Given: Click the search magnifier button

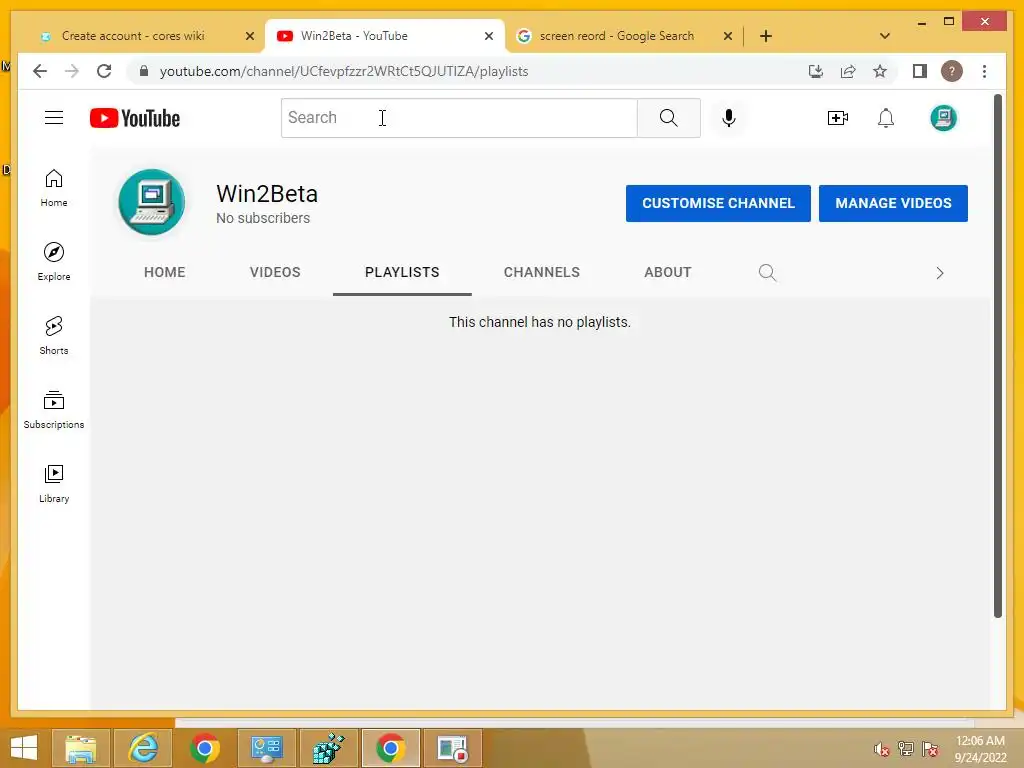Looking at the screenshot, I should pos(668,118).
